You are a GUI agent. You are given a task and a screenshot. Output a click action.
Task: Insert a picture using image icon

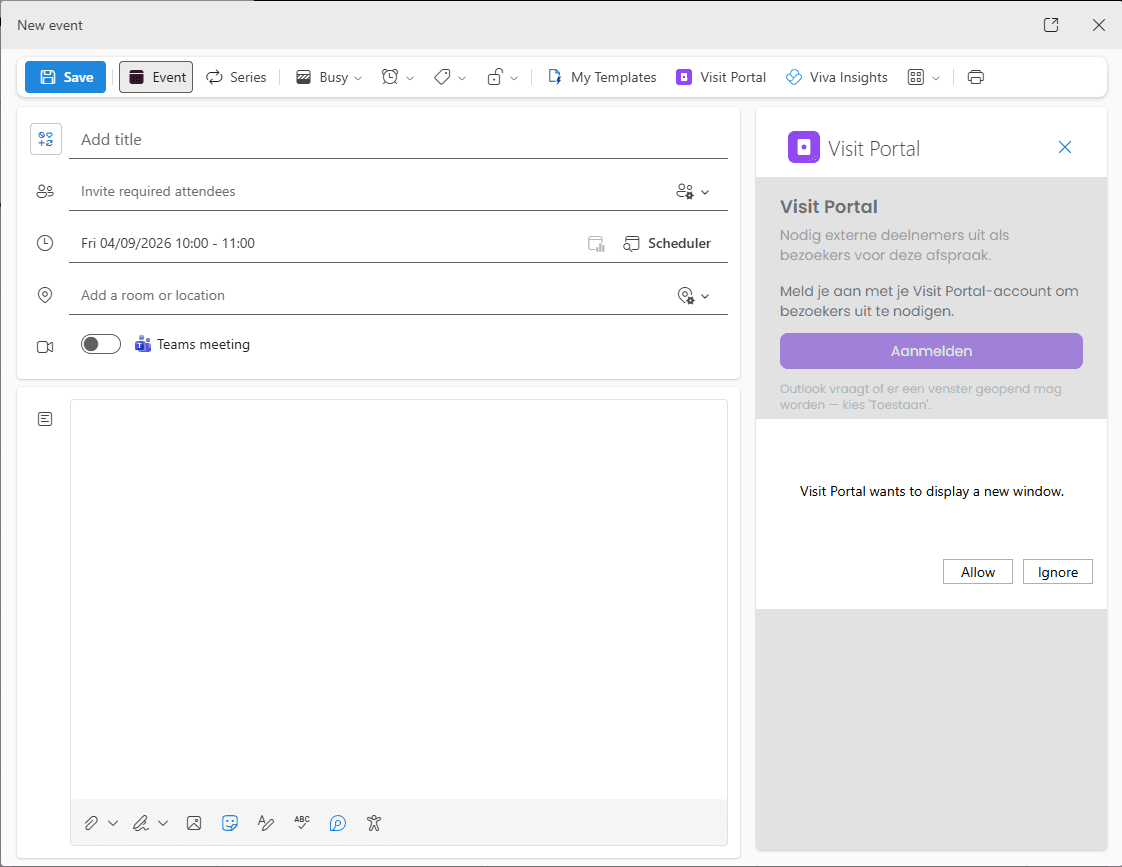[194, 823]
